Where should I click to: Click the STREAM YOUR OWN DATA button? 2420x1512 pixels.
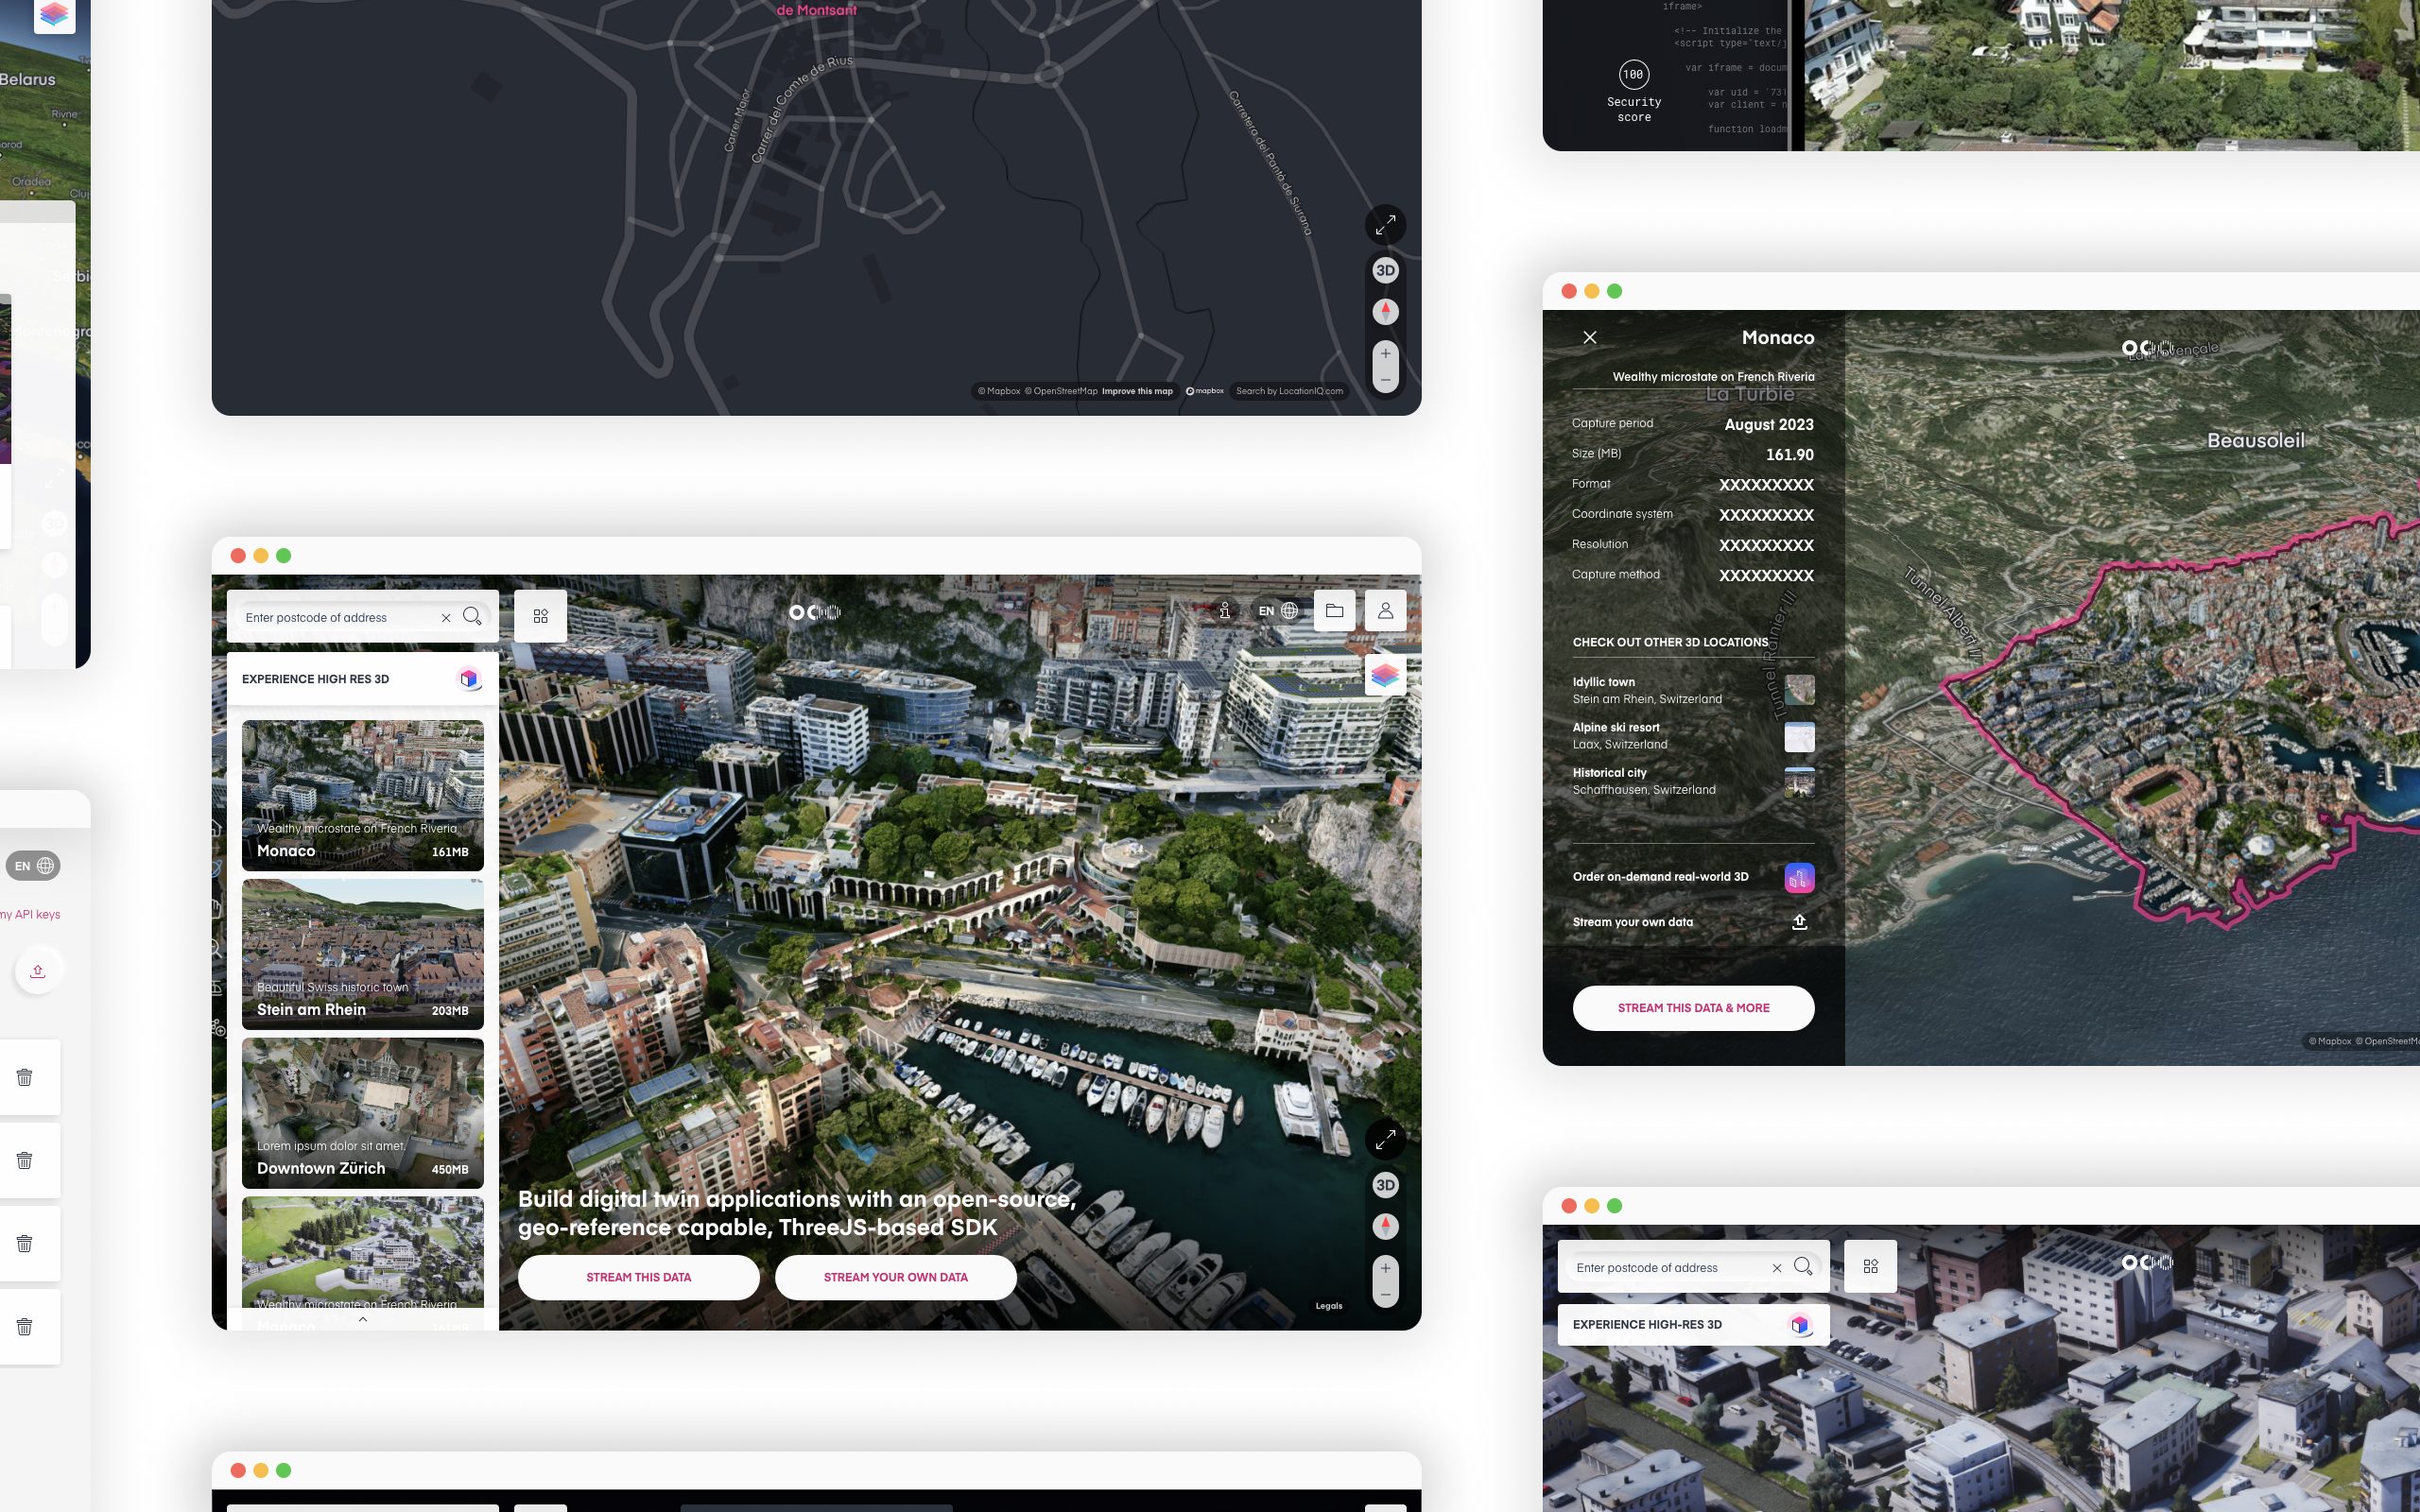[895, 1277]
